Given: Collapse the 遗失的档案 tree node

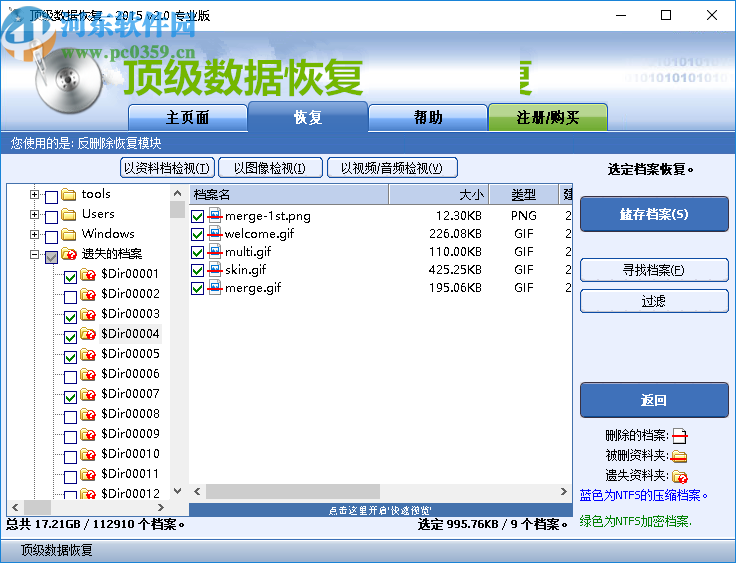Looking at the screenshot, I should click(x=34, y=255).
